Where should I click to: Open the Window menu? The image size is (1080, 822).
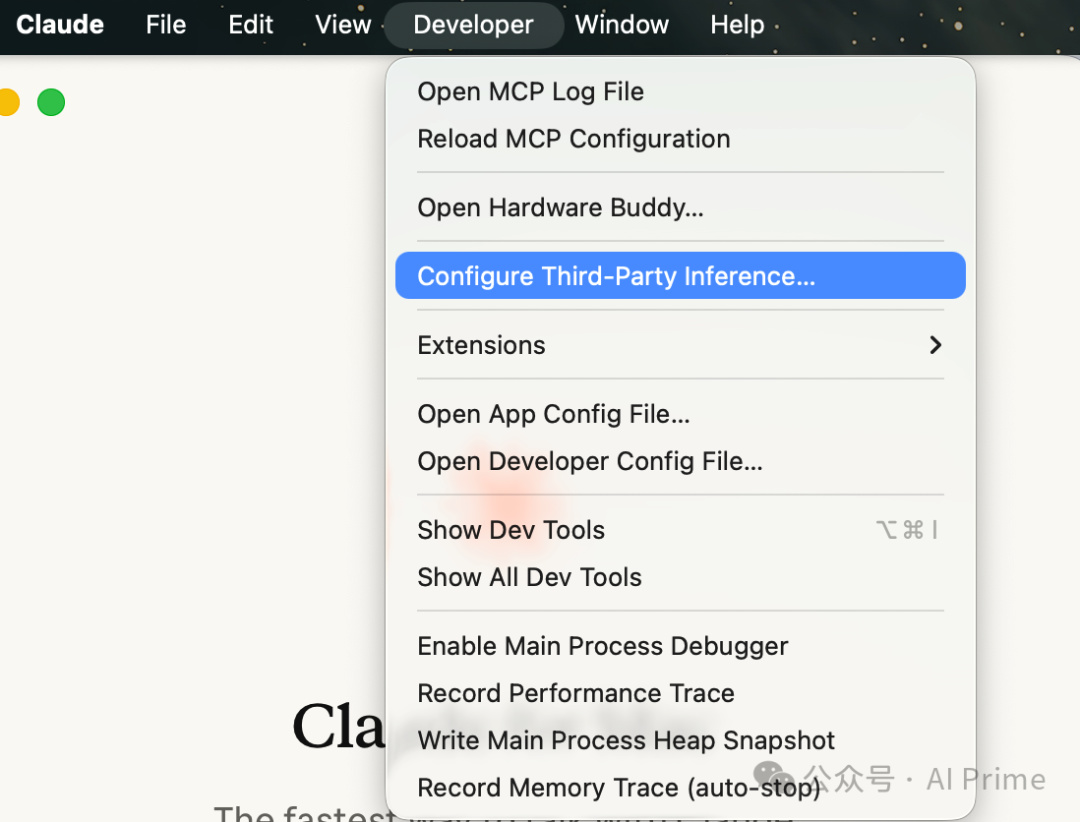click(622, 25)
